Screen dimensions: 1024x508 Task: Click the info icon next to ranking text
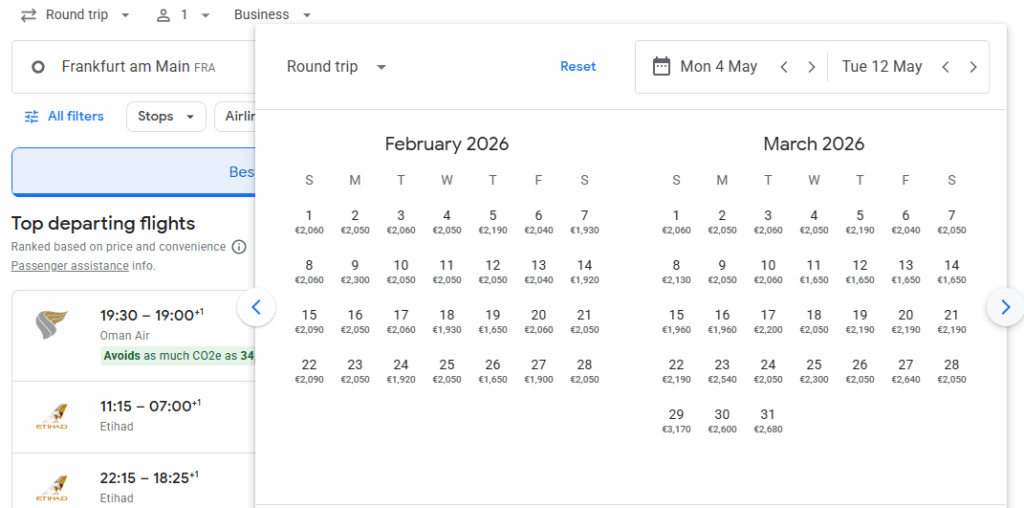(240, 247)
